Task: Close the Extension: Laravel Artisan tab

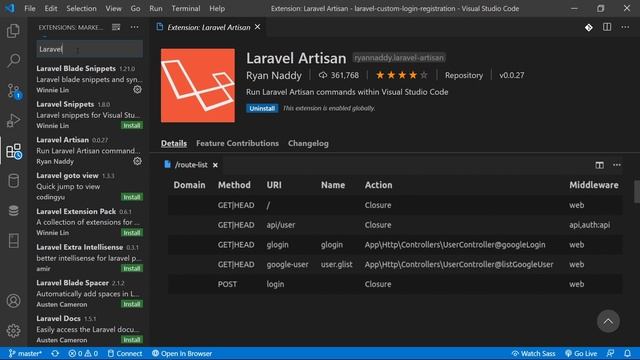Action: [258, 27]
